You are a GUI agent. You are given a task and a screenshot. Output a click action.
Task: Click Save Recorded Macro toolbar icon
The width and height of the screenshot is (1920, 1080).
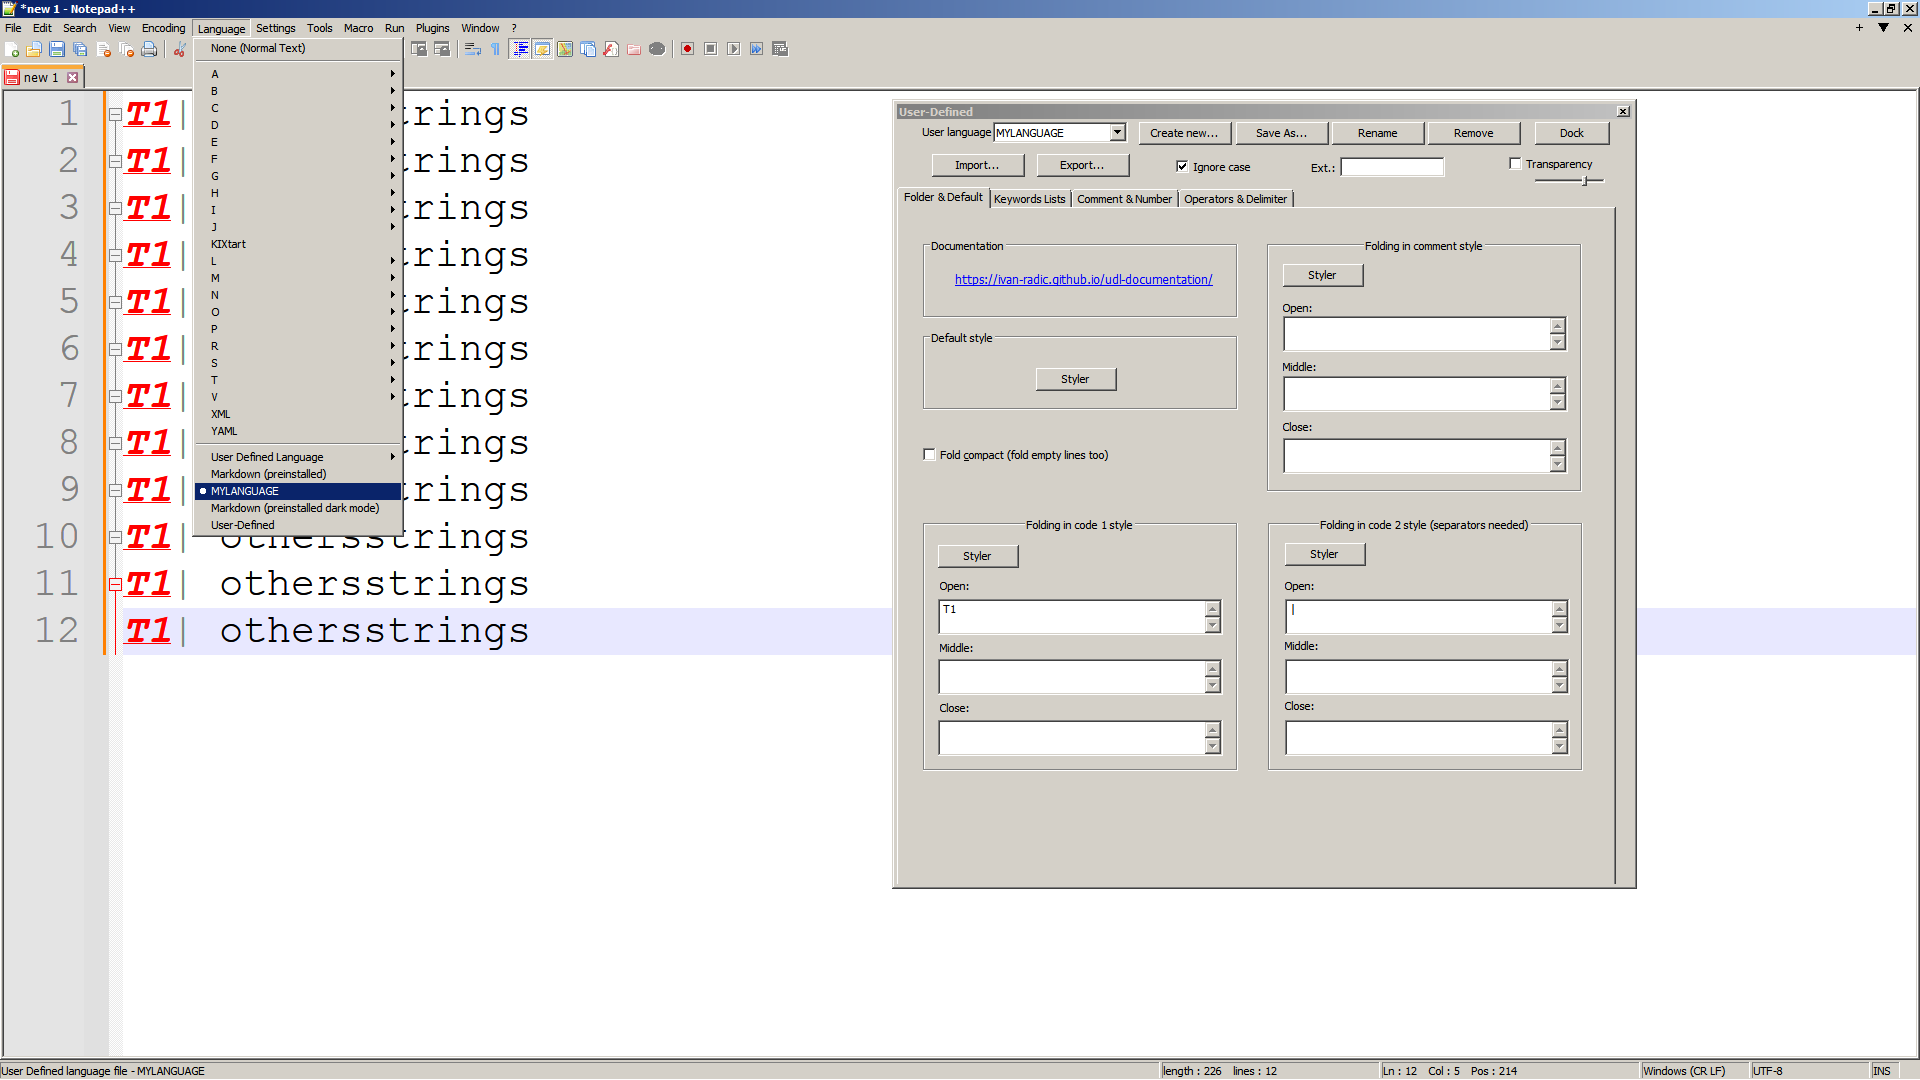click(780, 49)
